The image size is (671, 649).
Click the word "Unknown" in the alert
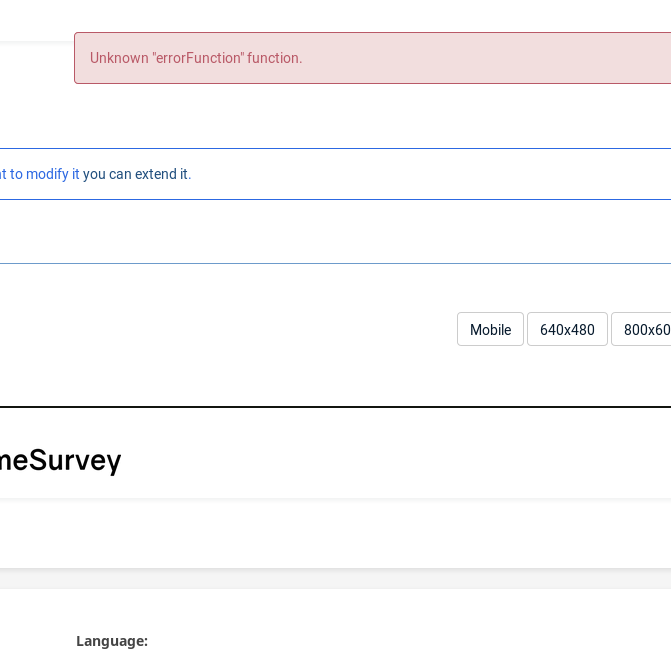tap(119, 58)
